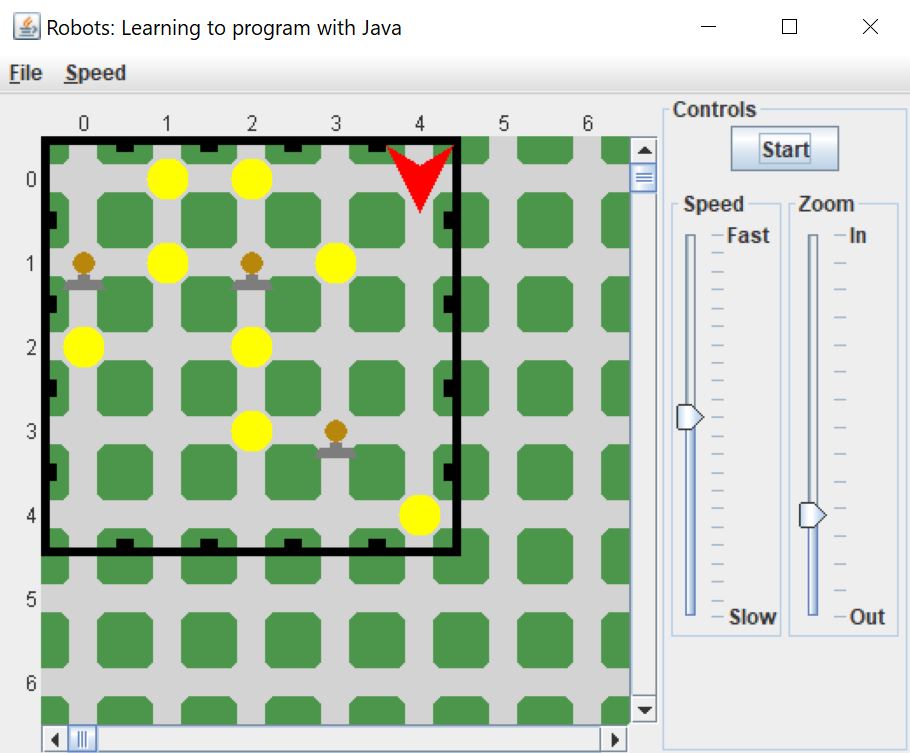Click the vertical scrollbar thumb
910x753 pixels.
click(644, 178)
